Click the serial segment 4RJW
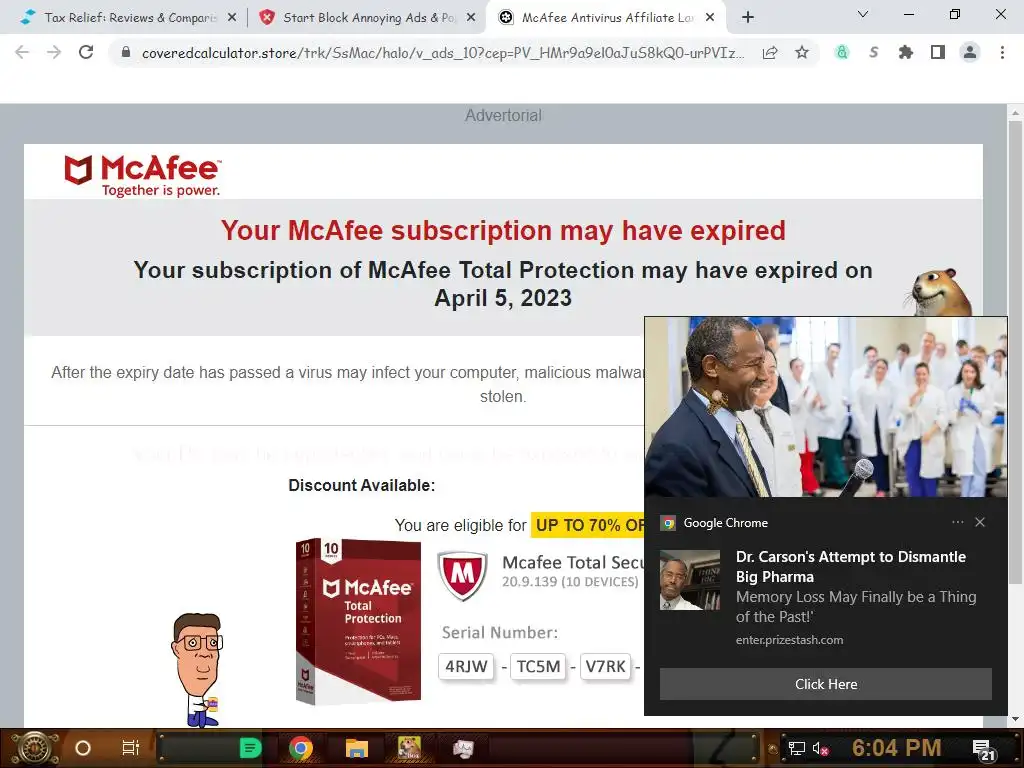The image size is (1024, 768). pos(466,666)
